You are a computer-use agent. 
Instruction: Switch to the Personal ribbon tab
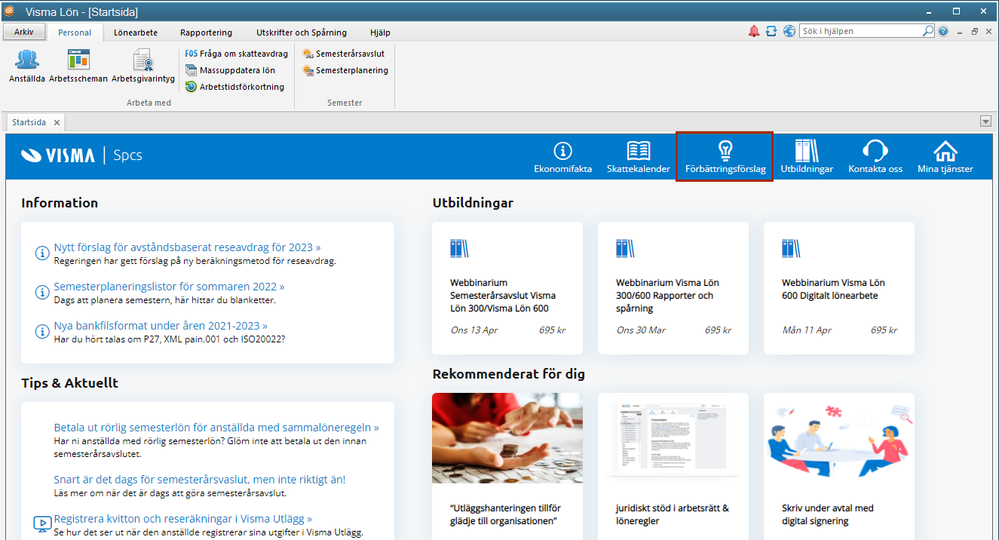tap(75, 32)
